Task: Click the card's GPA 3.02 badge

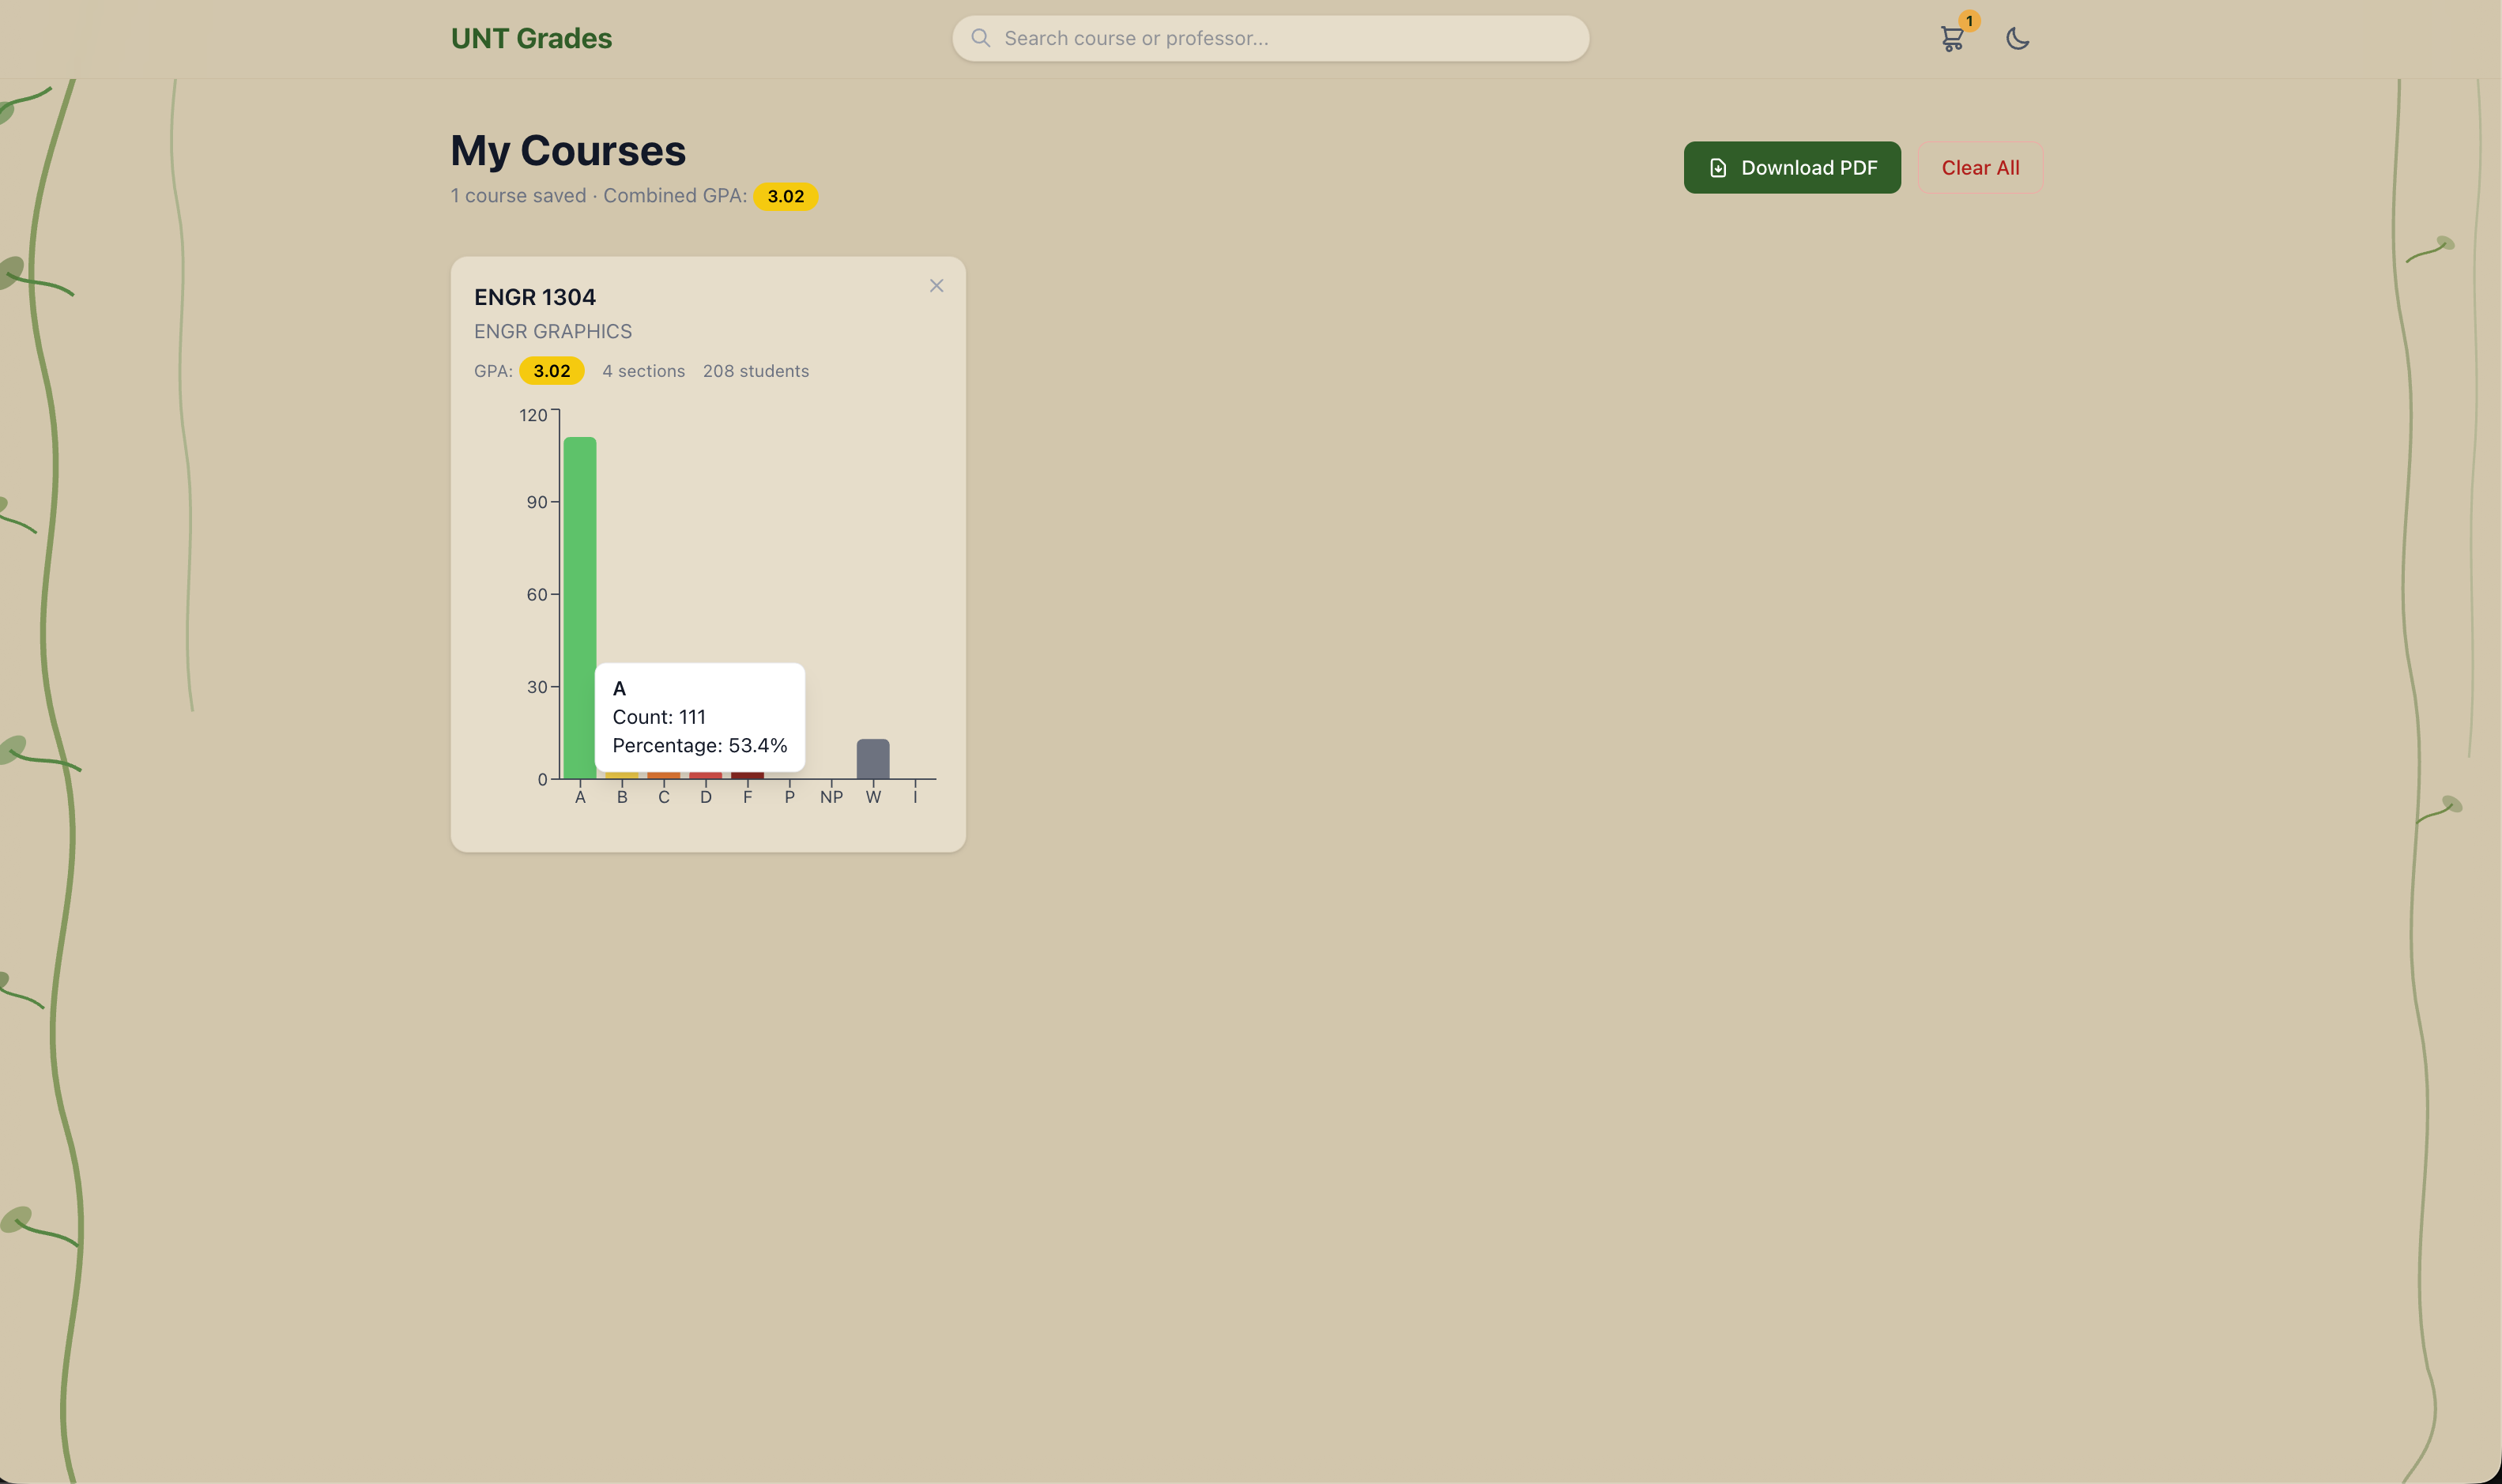Action: click(x=551, y=371)
